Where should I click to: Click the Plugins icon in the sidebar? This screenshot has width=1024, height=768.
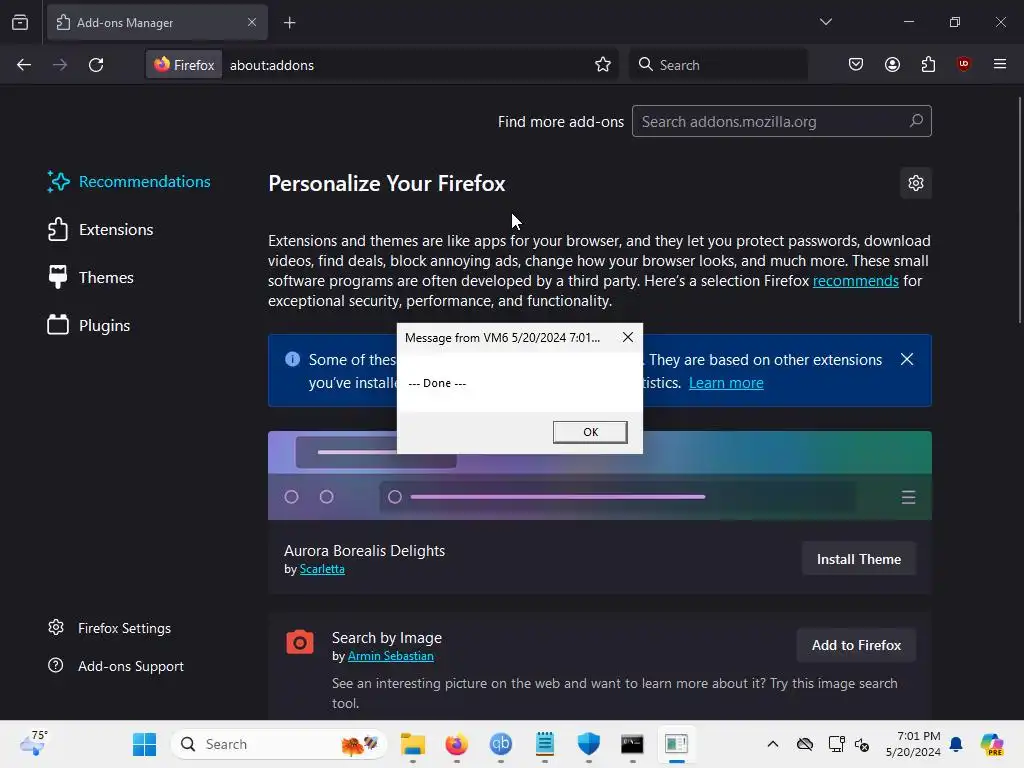(x=58, y=325)
